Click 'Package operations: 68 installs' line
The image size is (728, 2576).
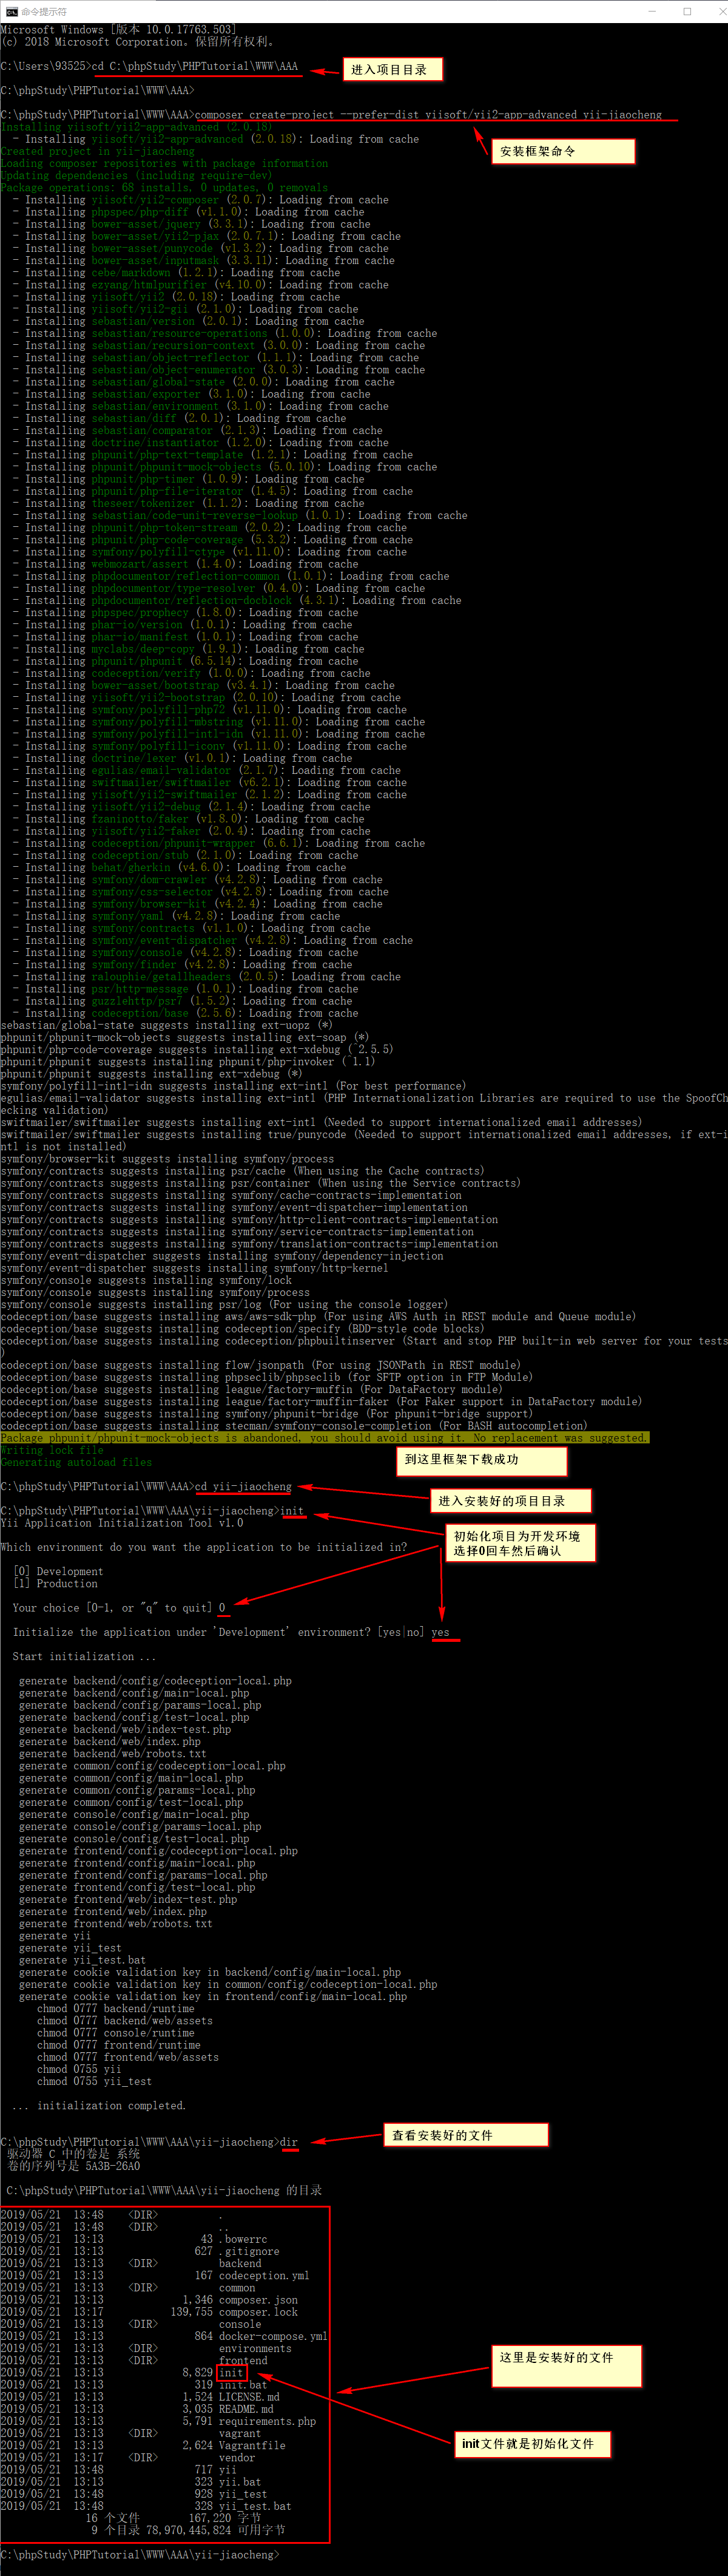[x=164, y=187]
